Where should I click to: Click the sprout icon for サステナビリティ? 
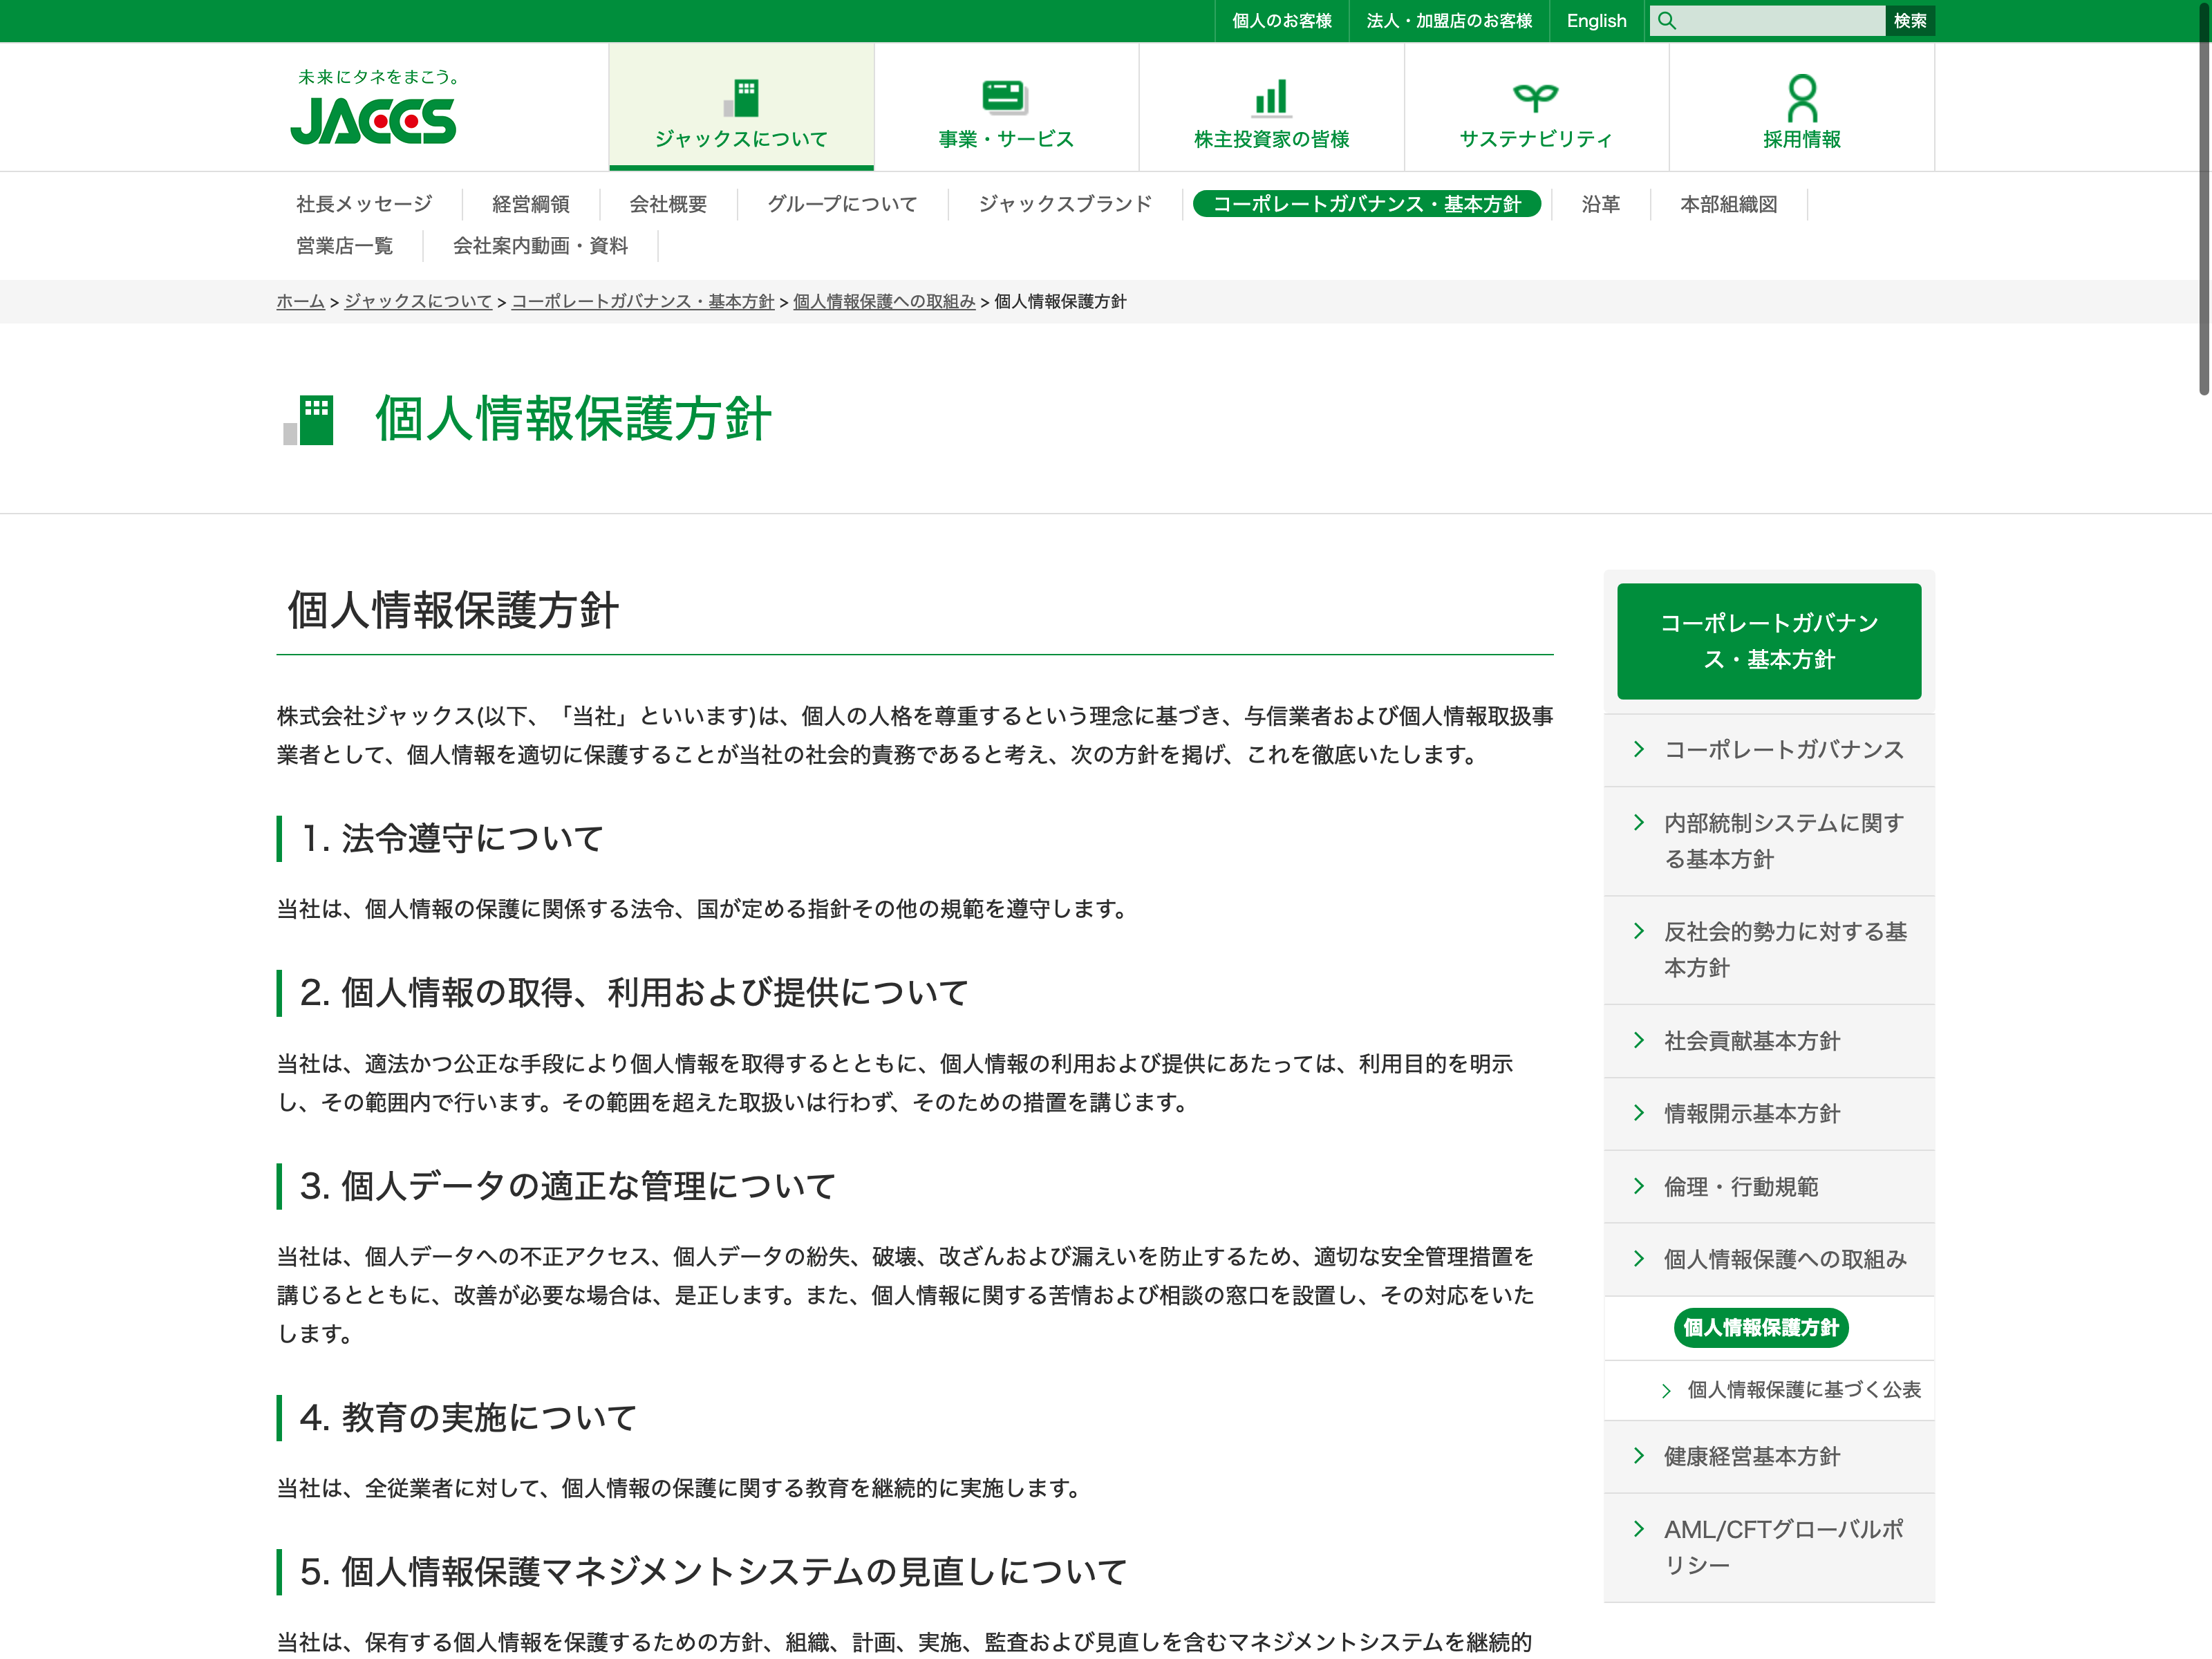1535,97
